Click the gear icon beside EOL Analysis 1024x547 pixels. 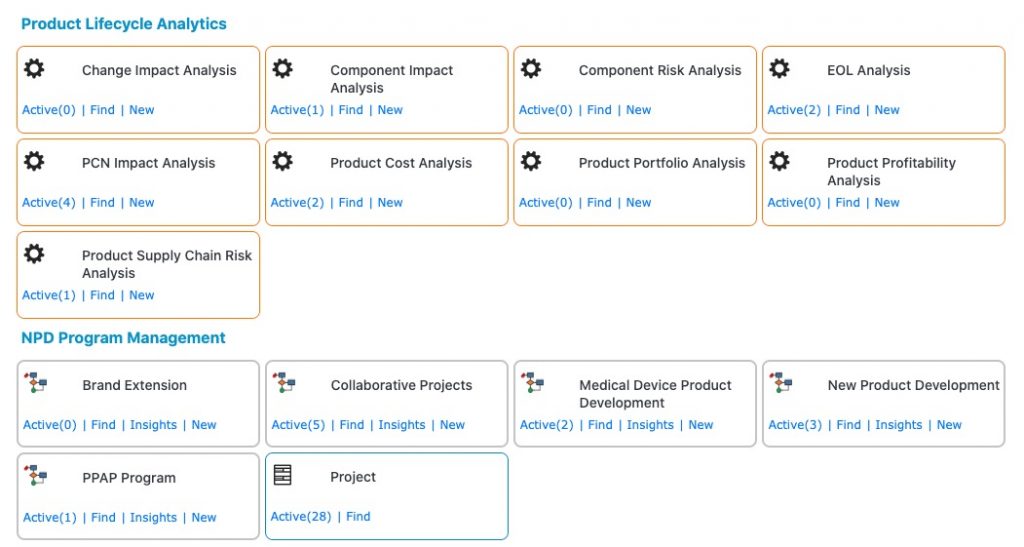(779, 69)
